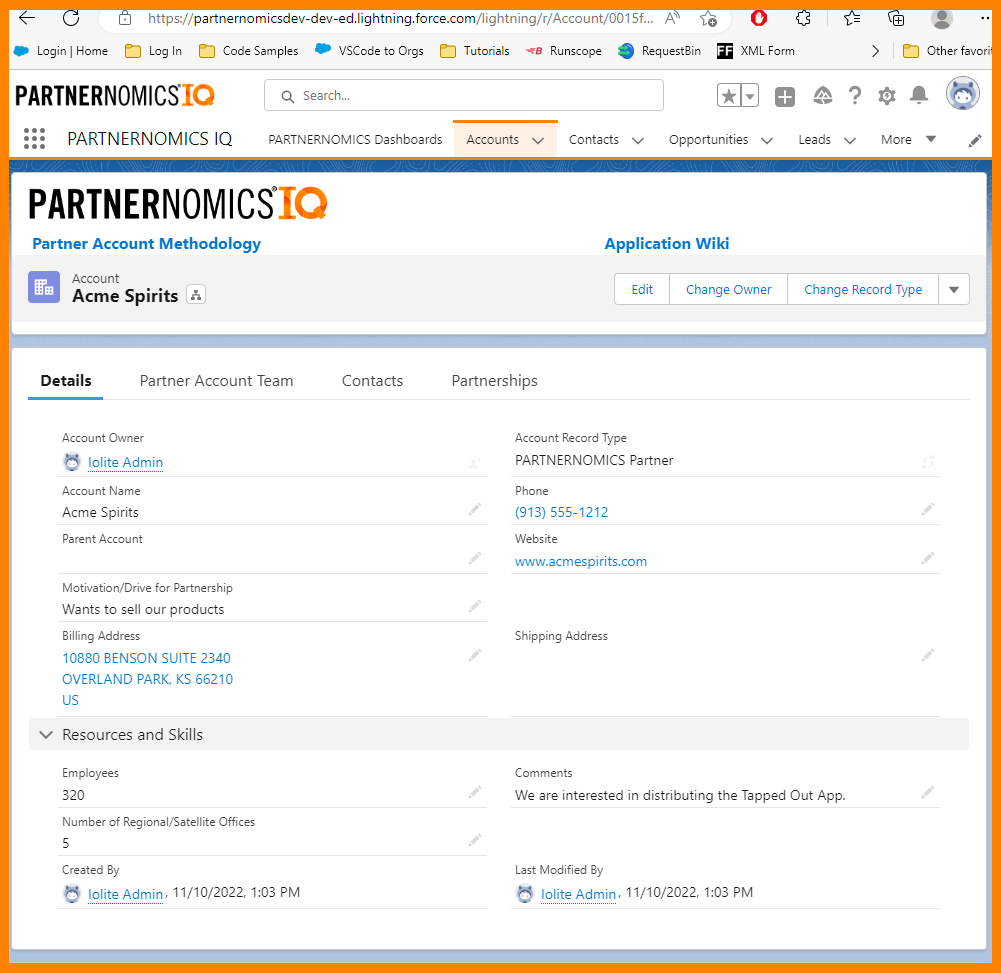Open the Runscope bookmark
The height and width of the screenshot is (973, 1001).
[564, 50]
